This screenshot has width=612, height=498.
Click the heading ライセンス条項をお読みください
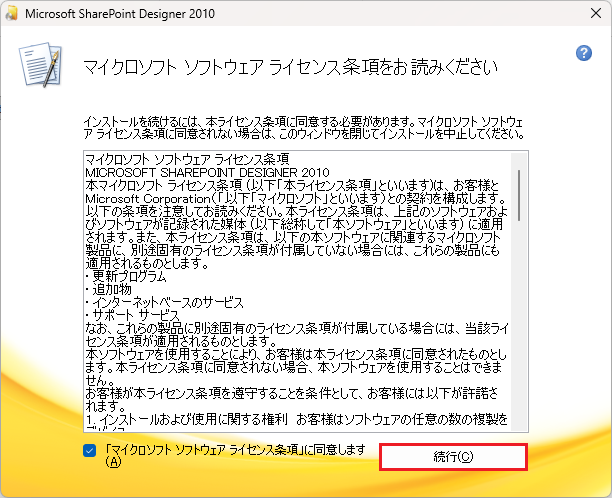click(288, 68)
